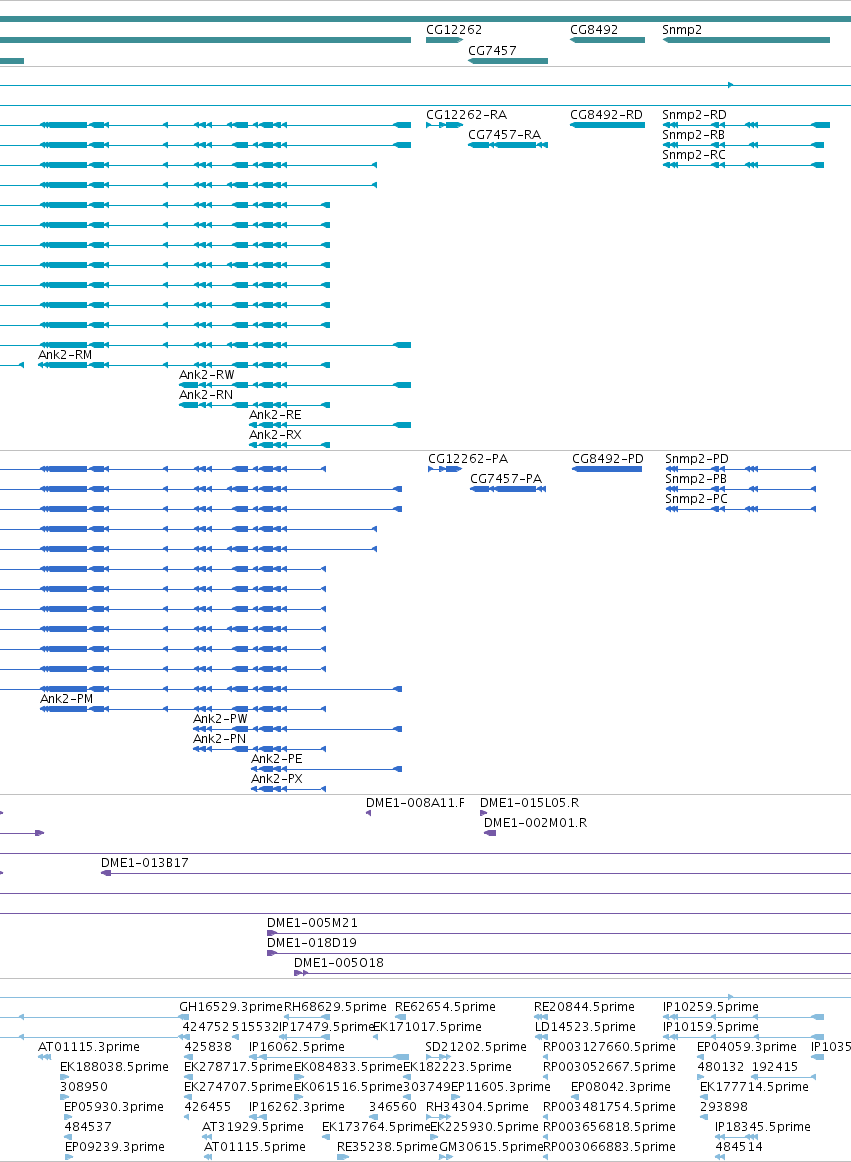Open protein Ank2-PE
Image resolution: width=851 pixels, height=1162 pixels.
277,759
